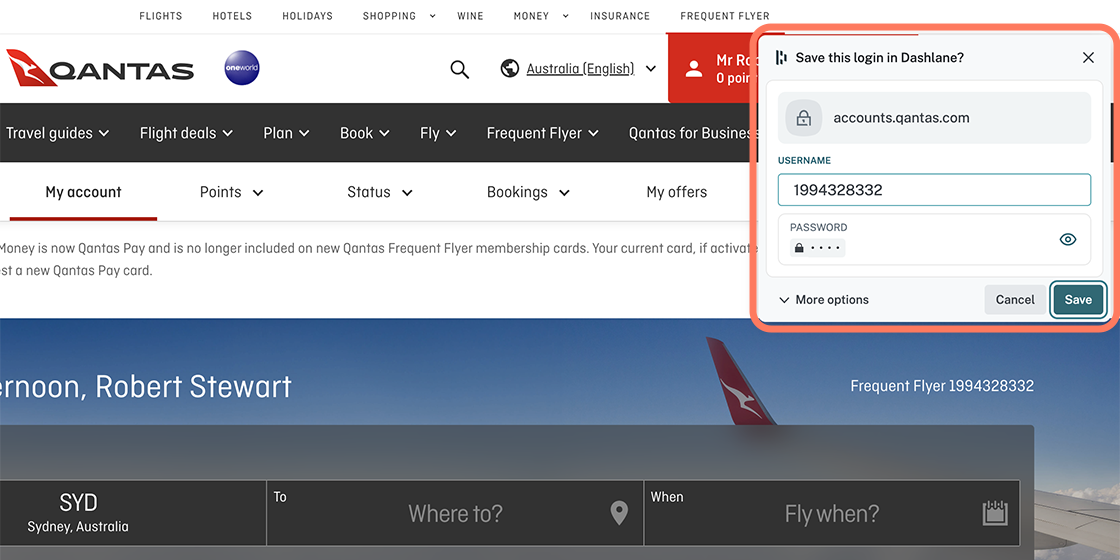Switch to the My account tab

[83, 192]
